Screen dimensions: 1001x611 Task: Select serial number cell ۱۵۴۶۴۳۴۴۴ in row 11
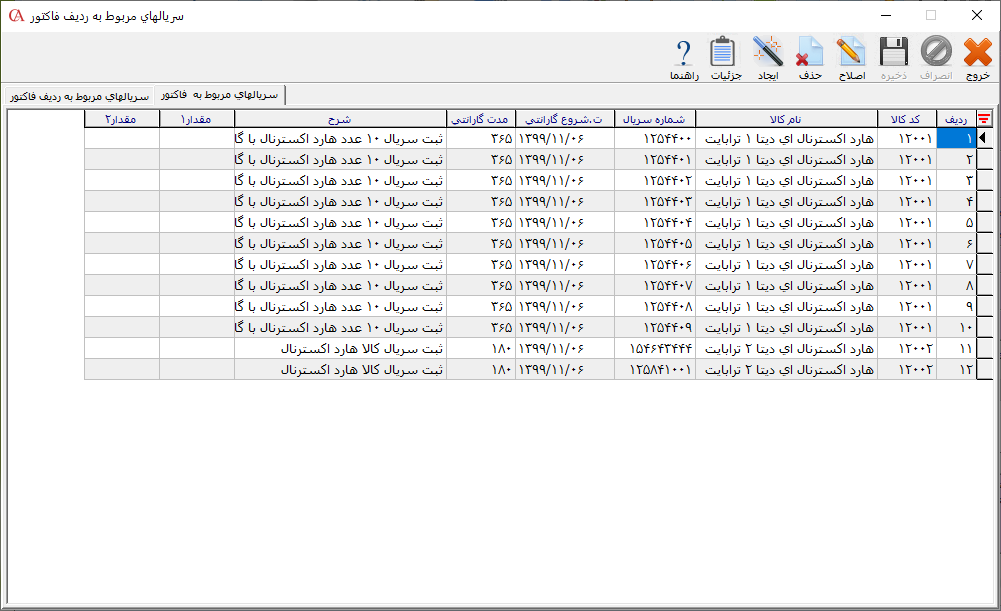(656, 349)
